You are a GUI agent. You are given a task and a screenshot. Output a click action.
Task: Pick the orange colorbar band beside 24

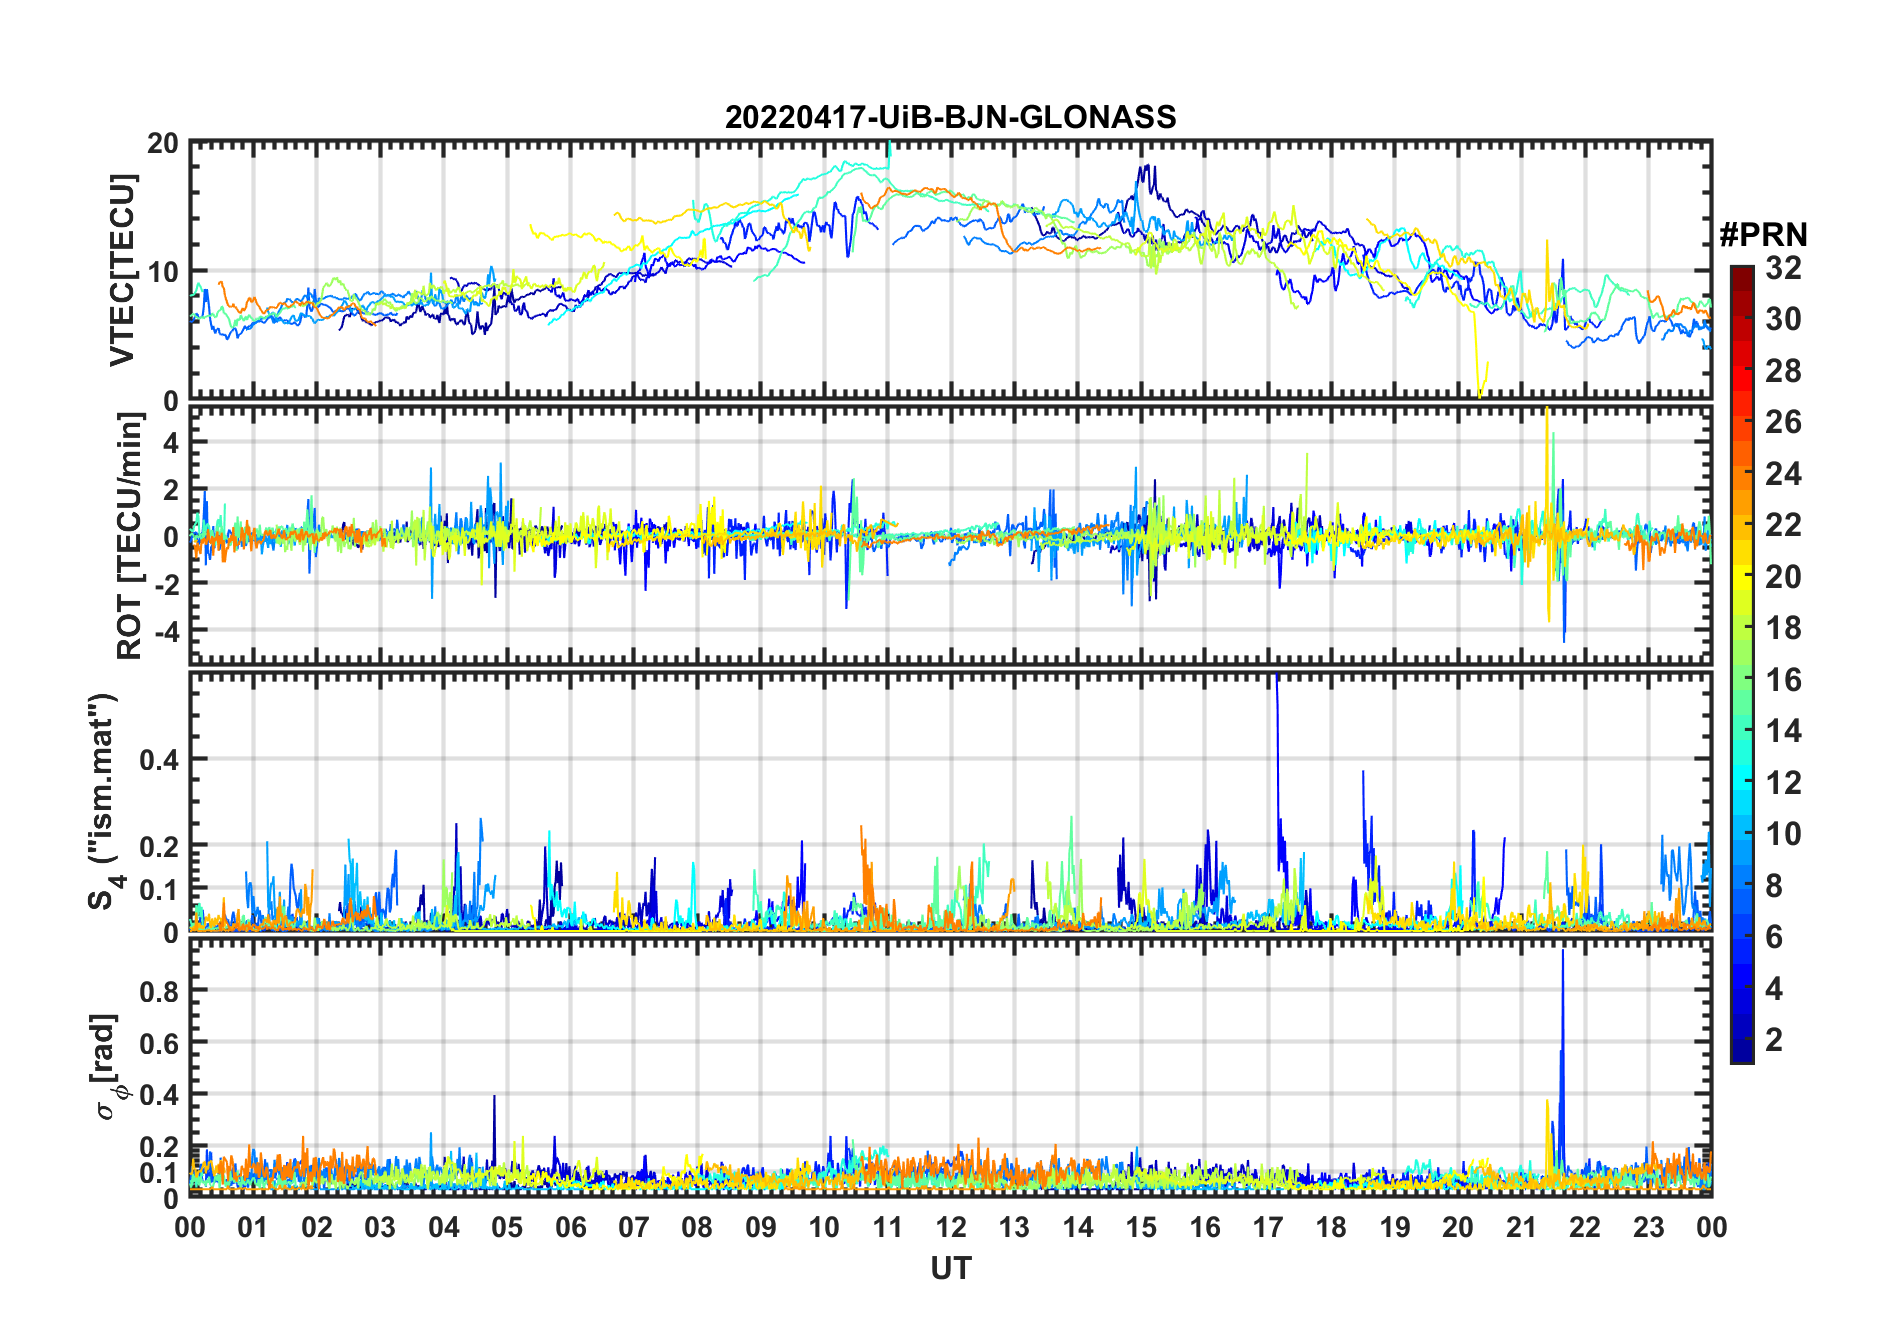[1742, 474]
